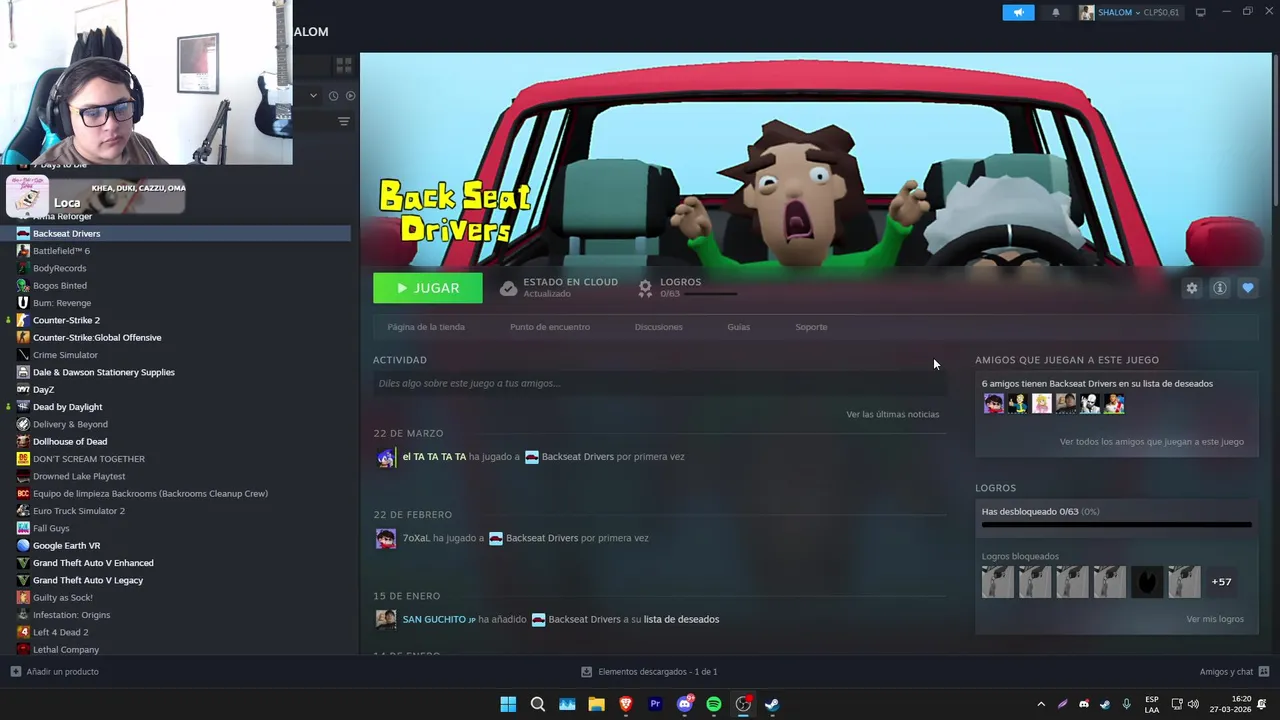Open Steam taskbar icon

pyautogui.click(x=772, y=704)
